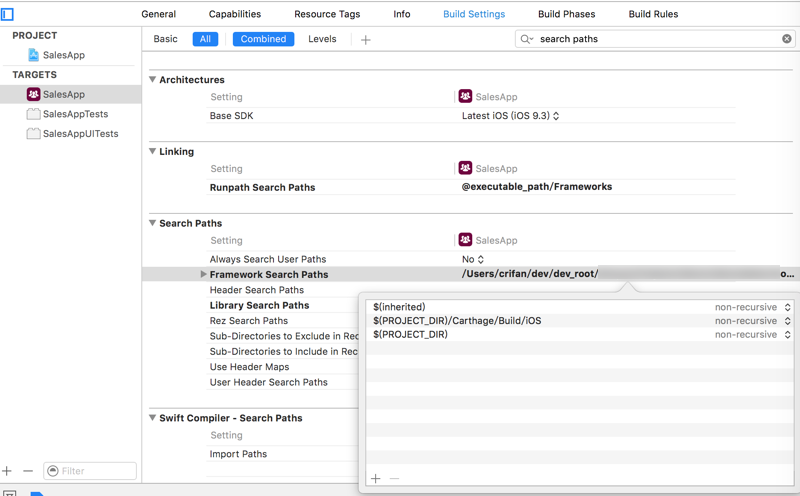This screenshot has width=800, height=496.
Task: Switch to the Basic settings filter
Action: [x=166, y=39]
